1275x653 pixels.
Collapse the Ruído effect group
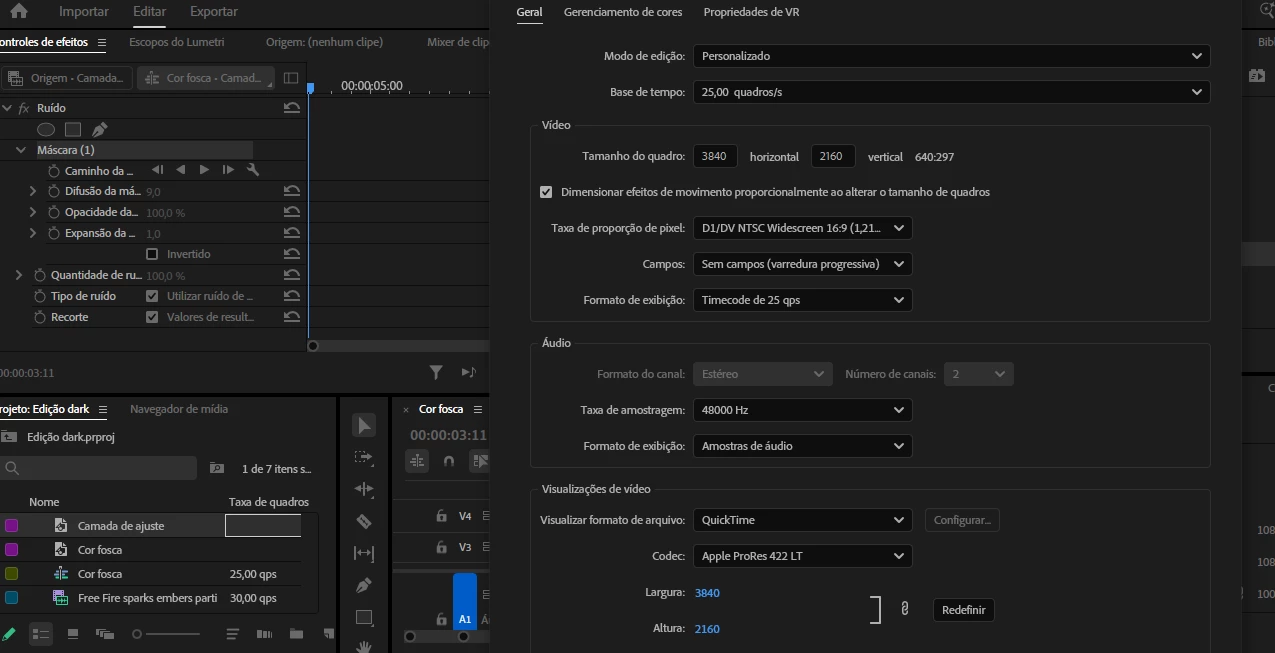point(7,108)
